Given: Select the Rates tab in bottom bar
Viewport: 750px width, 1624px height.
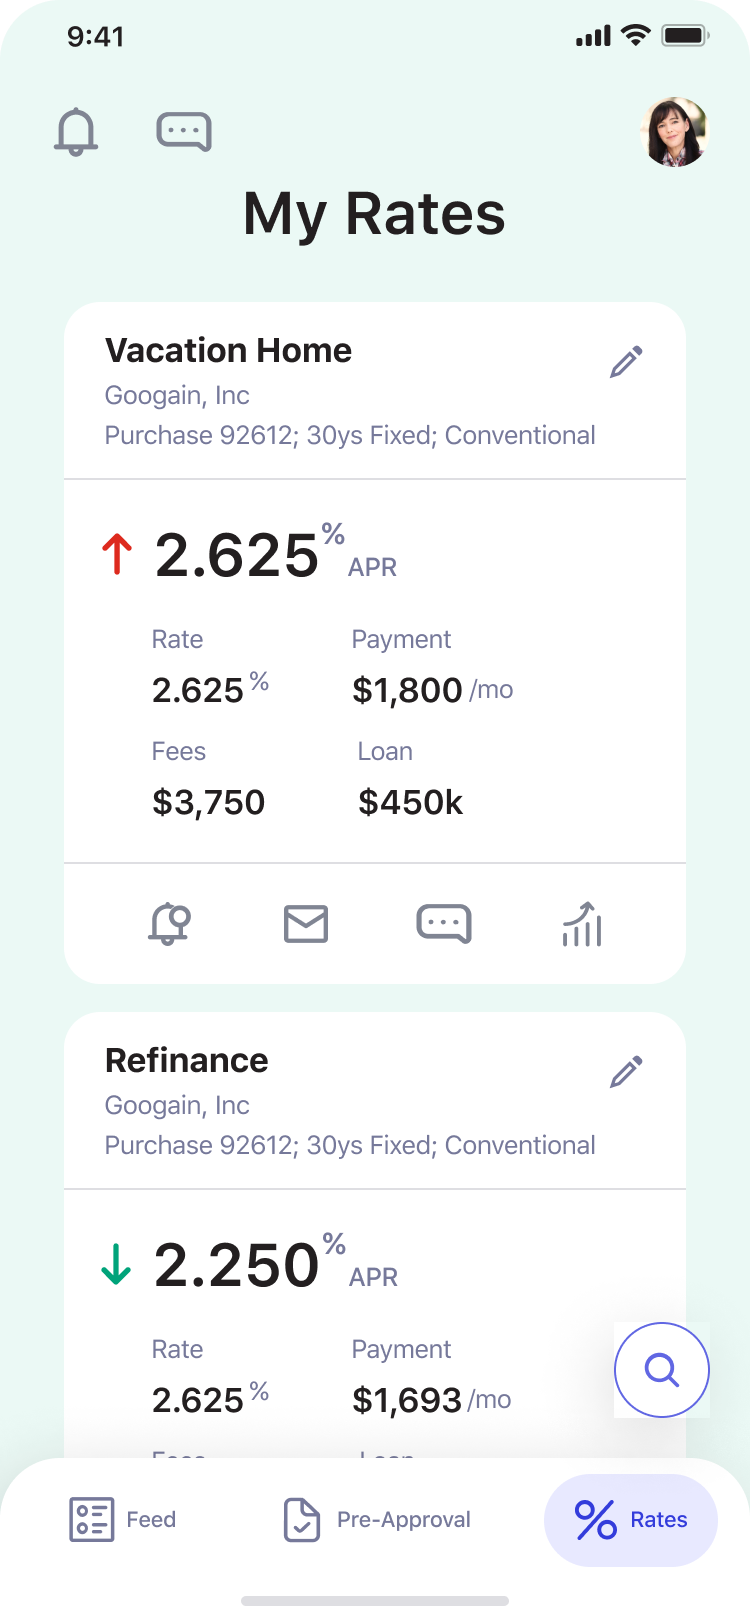Looking at the screenshot, I should point(631,1520).
